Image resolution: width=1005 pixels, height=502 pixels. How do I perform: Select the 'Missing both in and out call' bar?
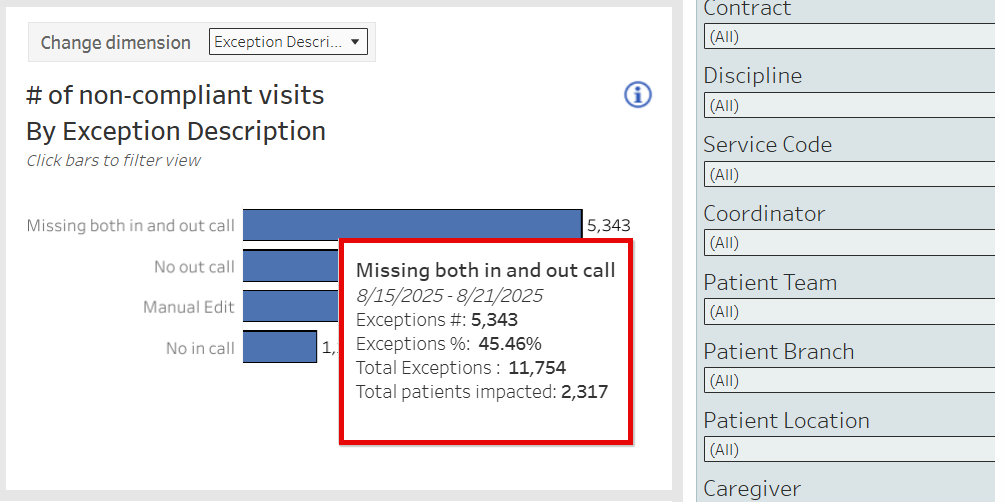(x=411, y=225)
